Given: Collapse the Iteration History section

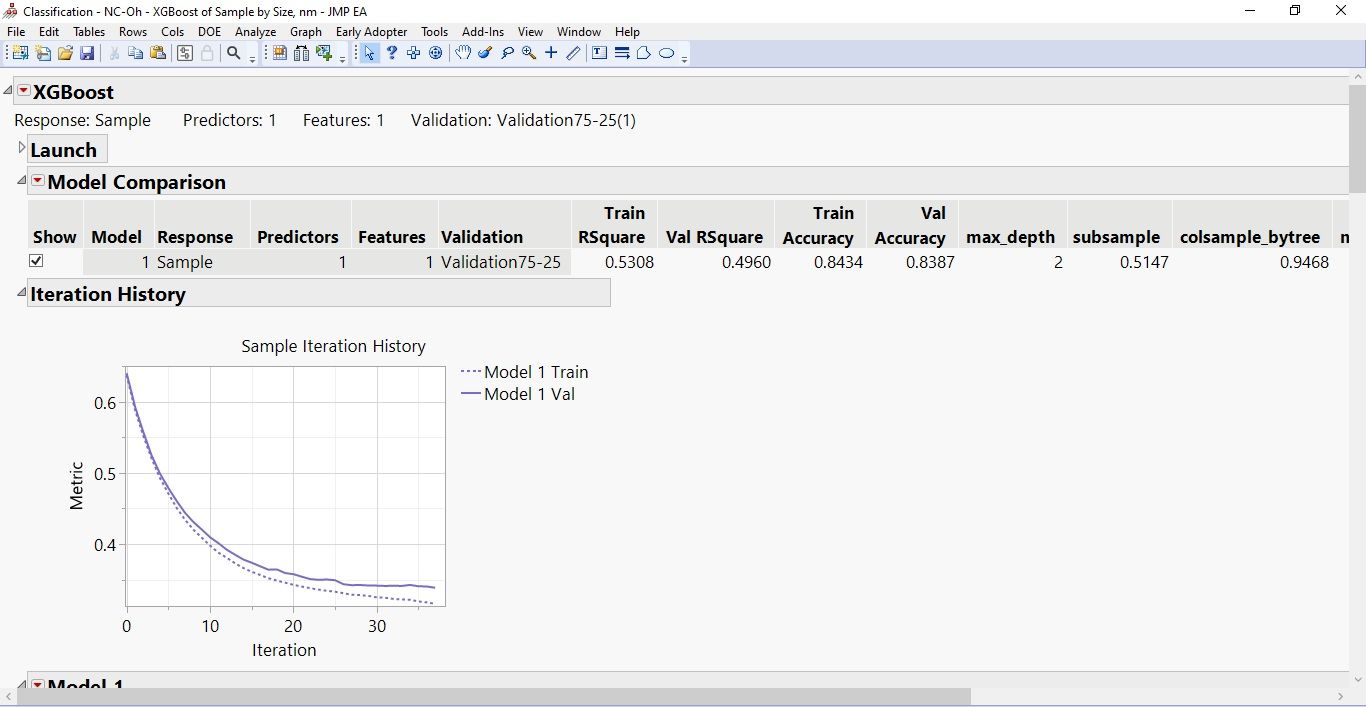Looking at the screenshot, I should tap(21, 293).
